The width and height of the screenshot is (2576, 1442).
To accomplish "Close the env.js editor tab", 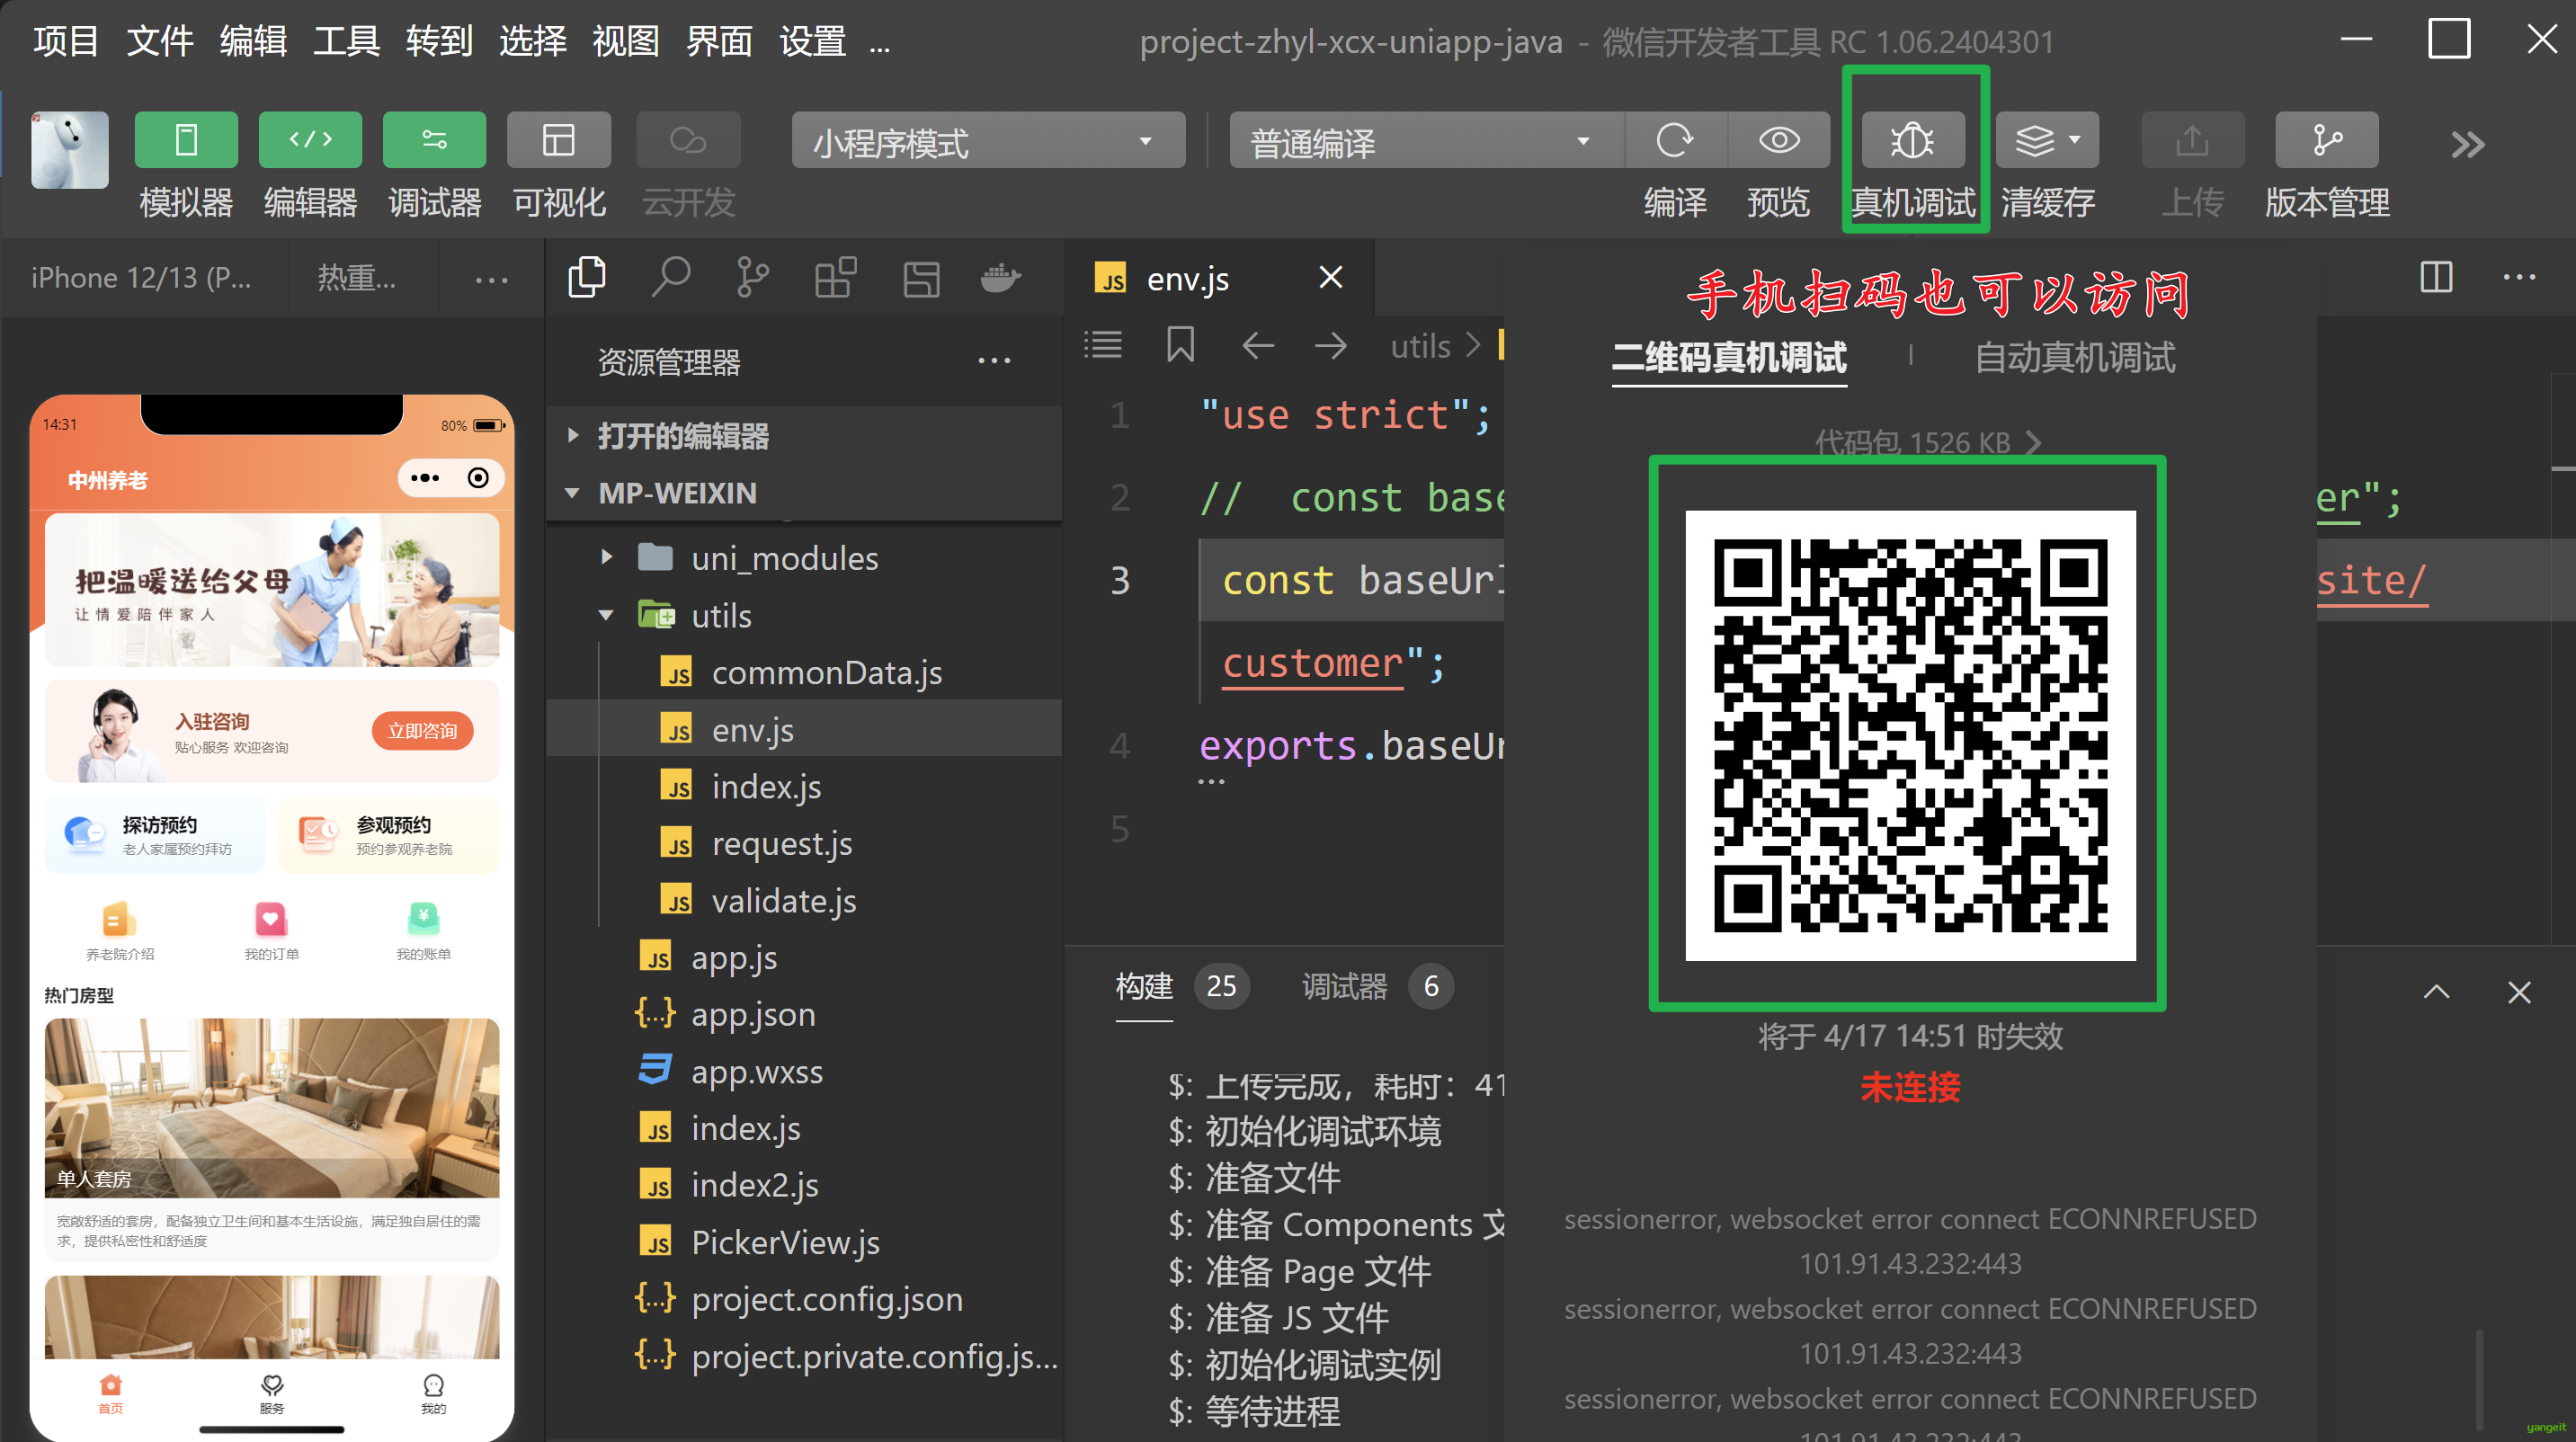I will 1330,277.
